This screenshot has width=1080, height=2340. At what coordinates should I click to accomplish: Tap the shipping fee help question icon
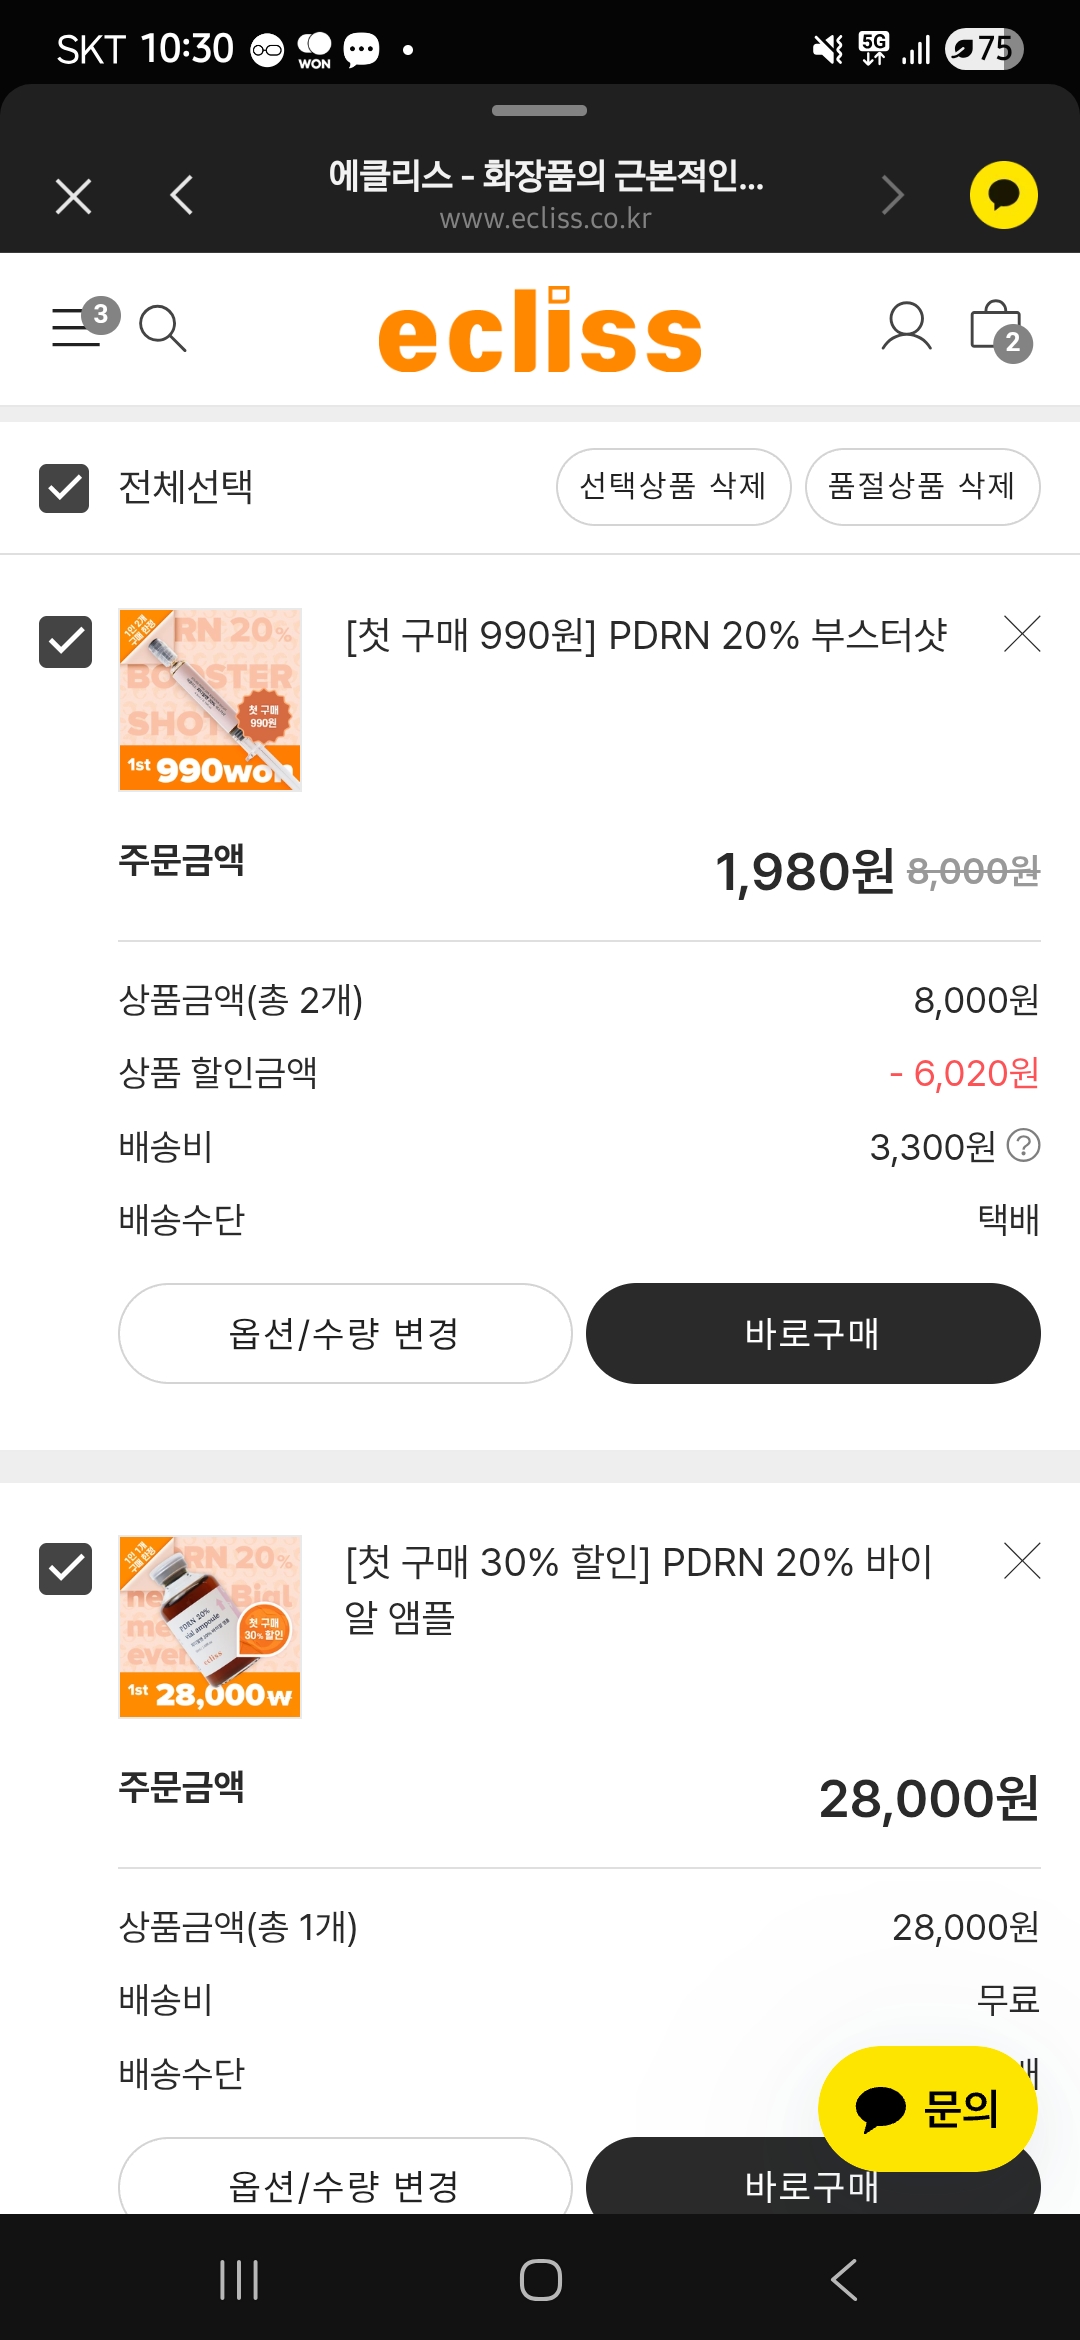(1023, 1145)
